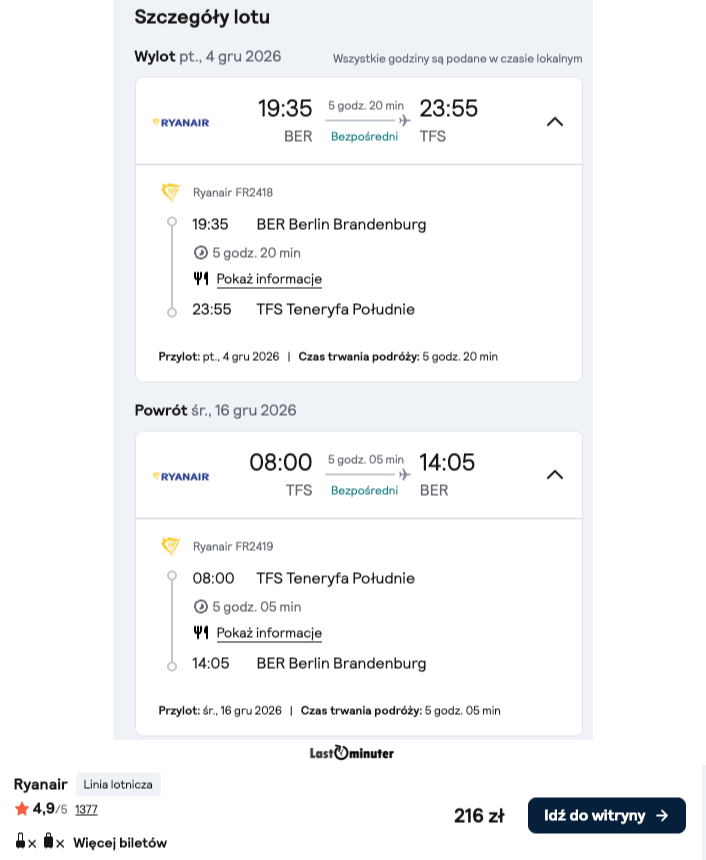Click the Ryanair logo on the return flight
This screenshot has height=860, width=706.
(x=180, y=477)
